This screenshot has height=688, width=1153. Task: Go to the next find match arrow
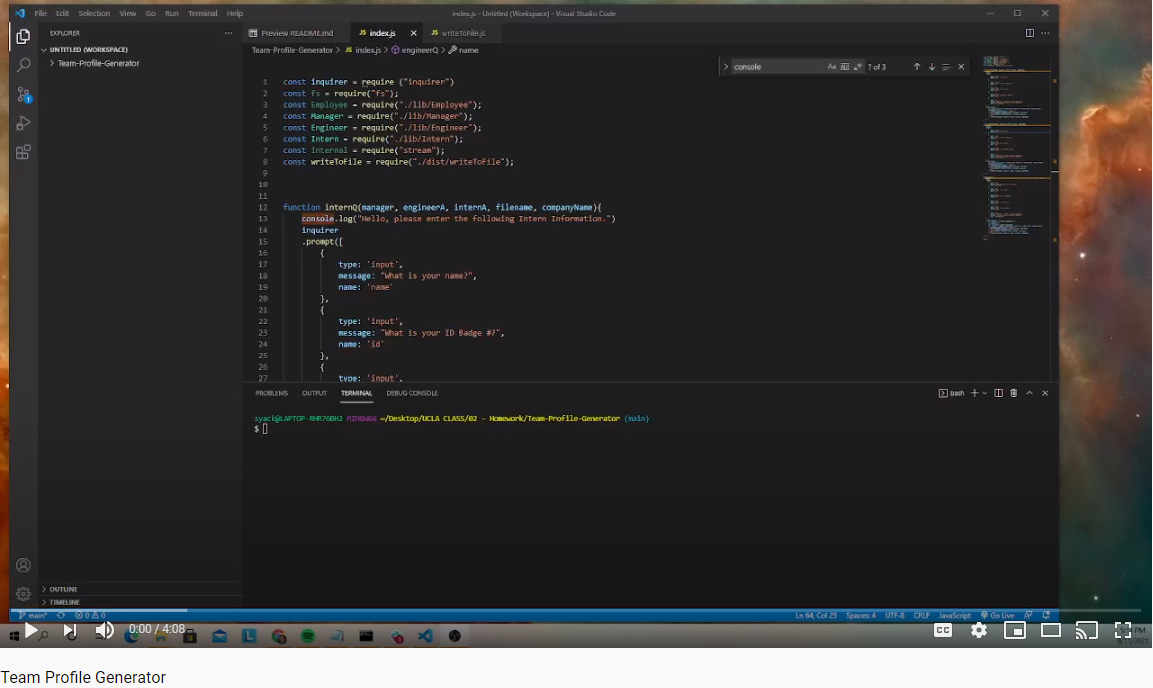point(931,67)
